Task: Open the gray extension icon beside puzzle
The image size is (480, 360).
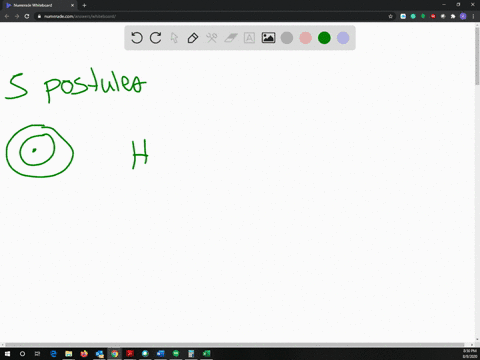Action: coord(443,16)
